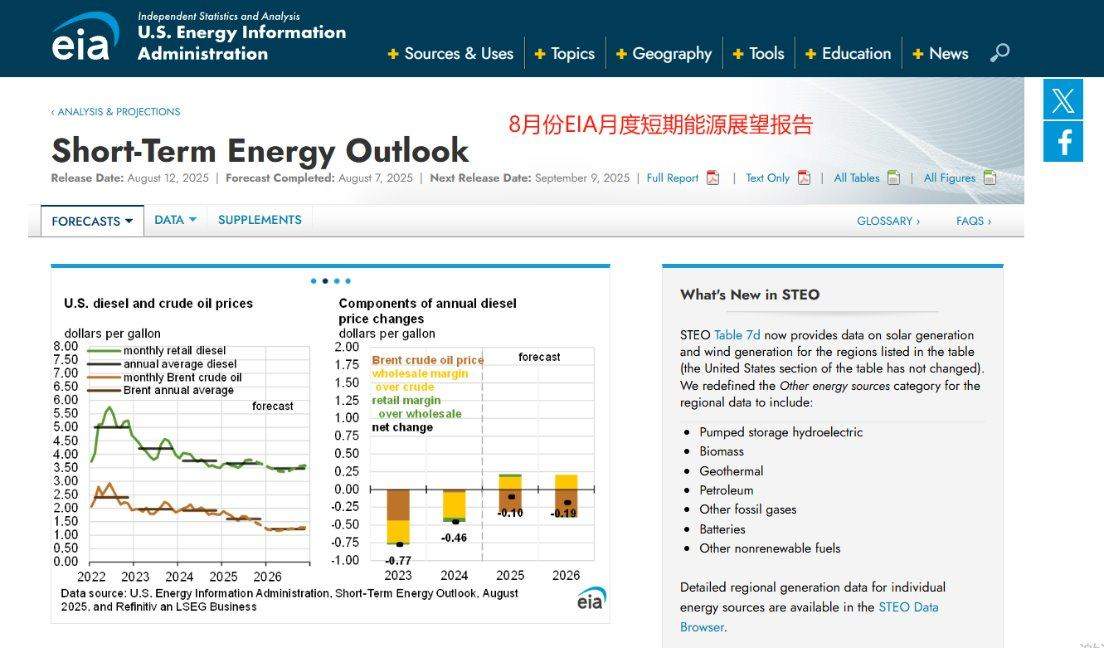Open the Sources & Uses menu
1104x648 pixels.
(458, 54)
